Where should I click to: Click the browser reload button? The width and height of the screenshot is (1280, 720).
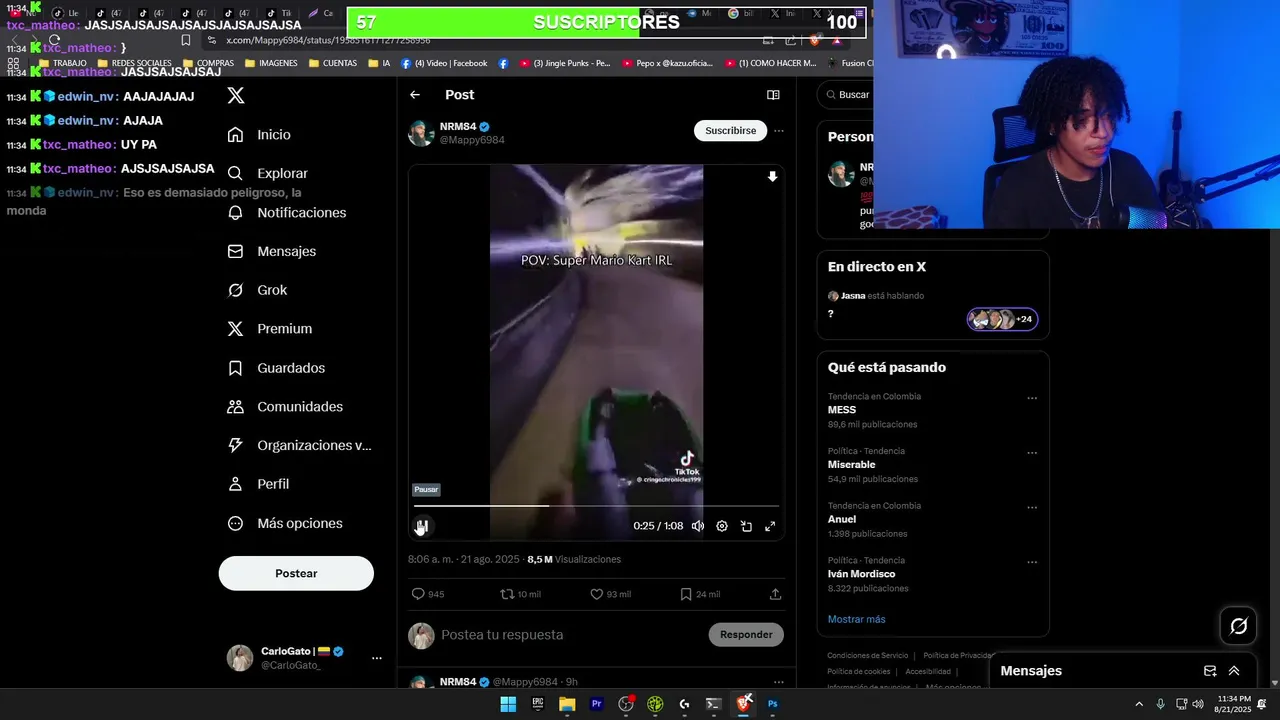tap(54, 40)
